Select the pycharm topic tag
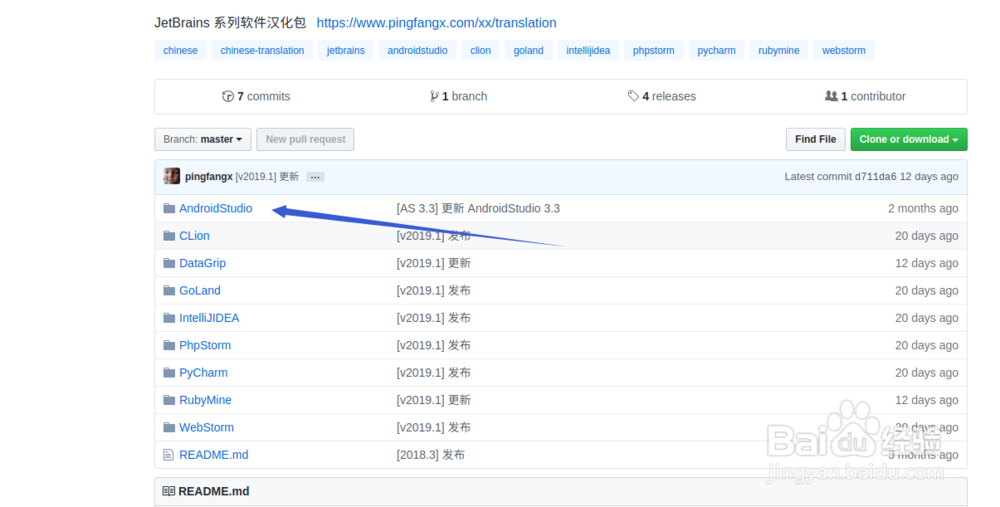The image size is (1000, 507). click(x=716, y=50)
